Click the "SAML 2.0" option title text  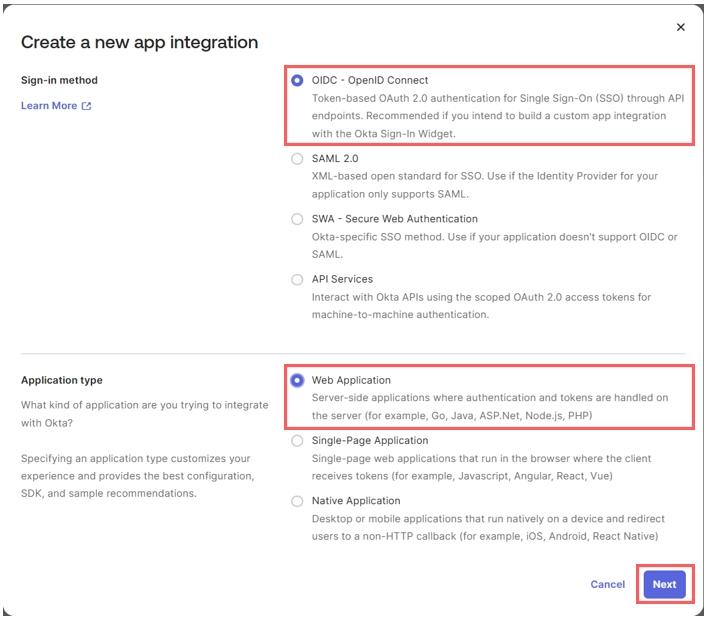coord(335,159)
